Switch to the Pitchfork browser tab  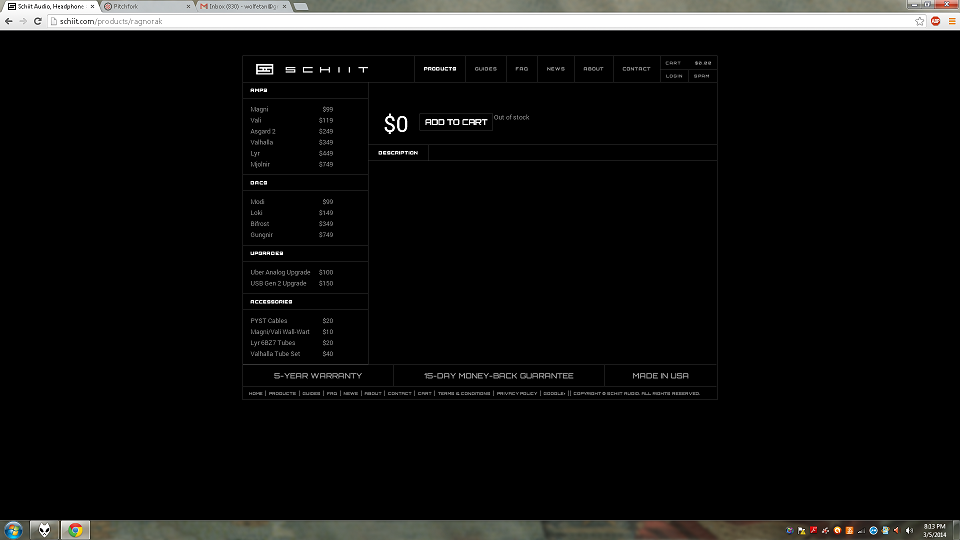[x=146, y=6]
